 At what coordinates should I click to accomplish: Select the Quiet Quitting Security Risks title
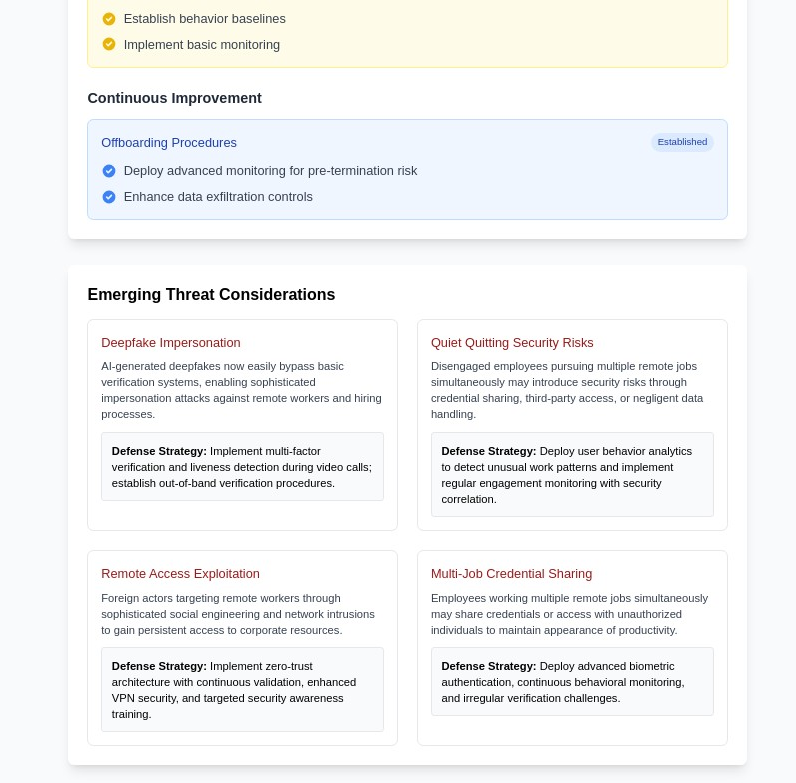[512, 343]
